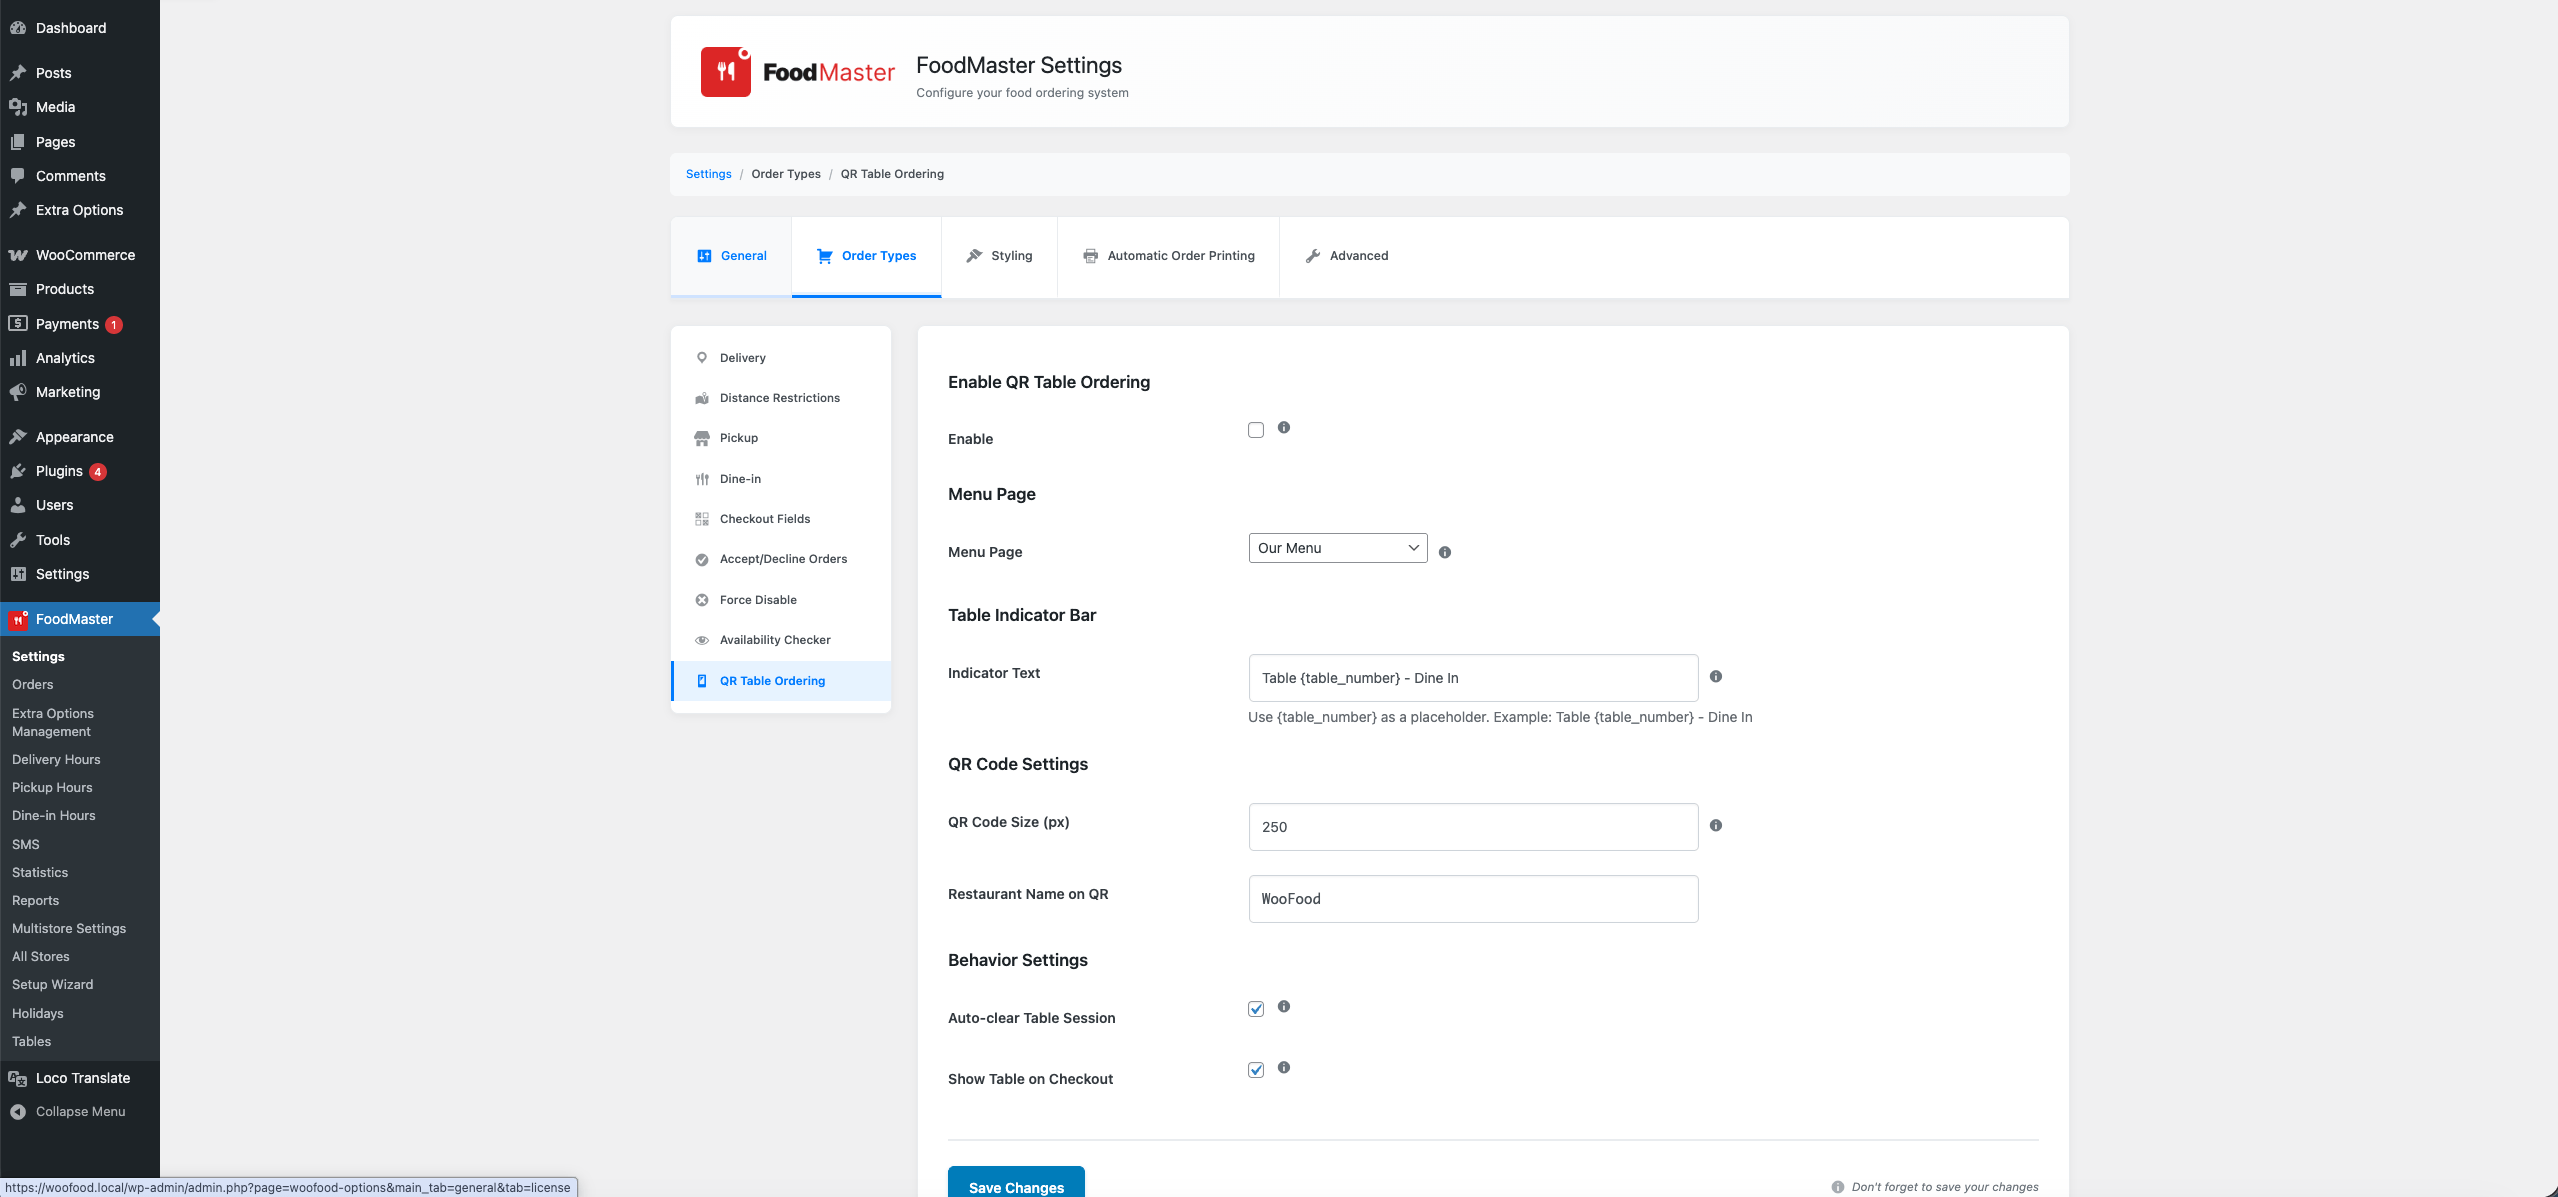The width and height of the screenshot is (2558, 1197).
Task: Click the info icon next to Enable
Action: [1284, 427]
